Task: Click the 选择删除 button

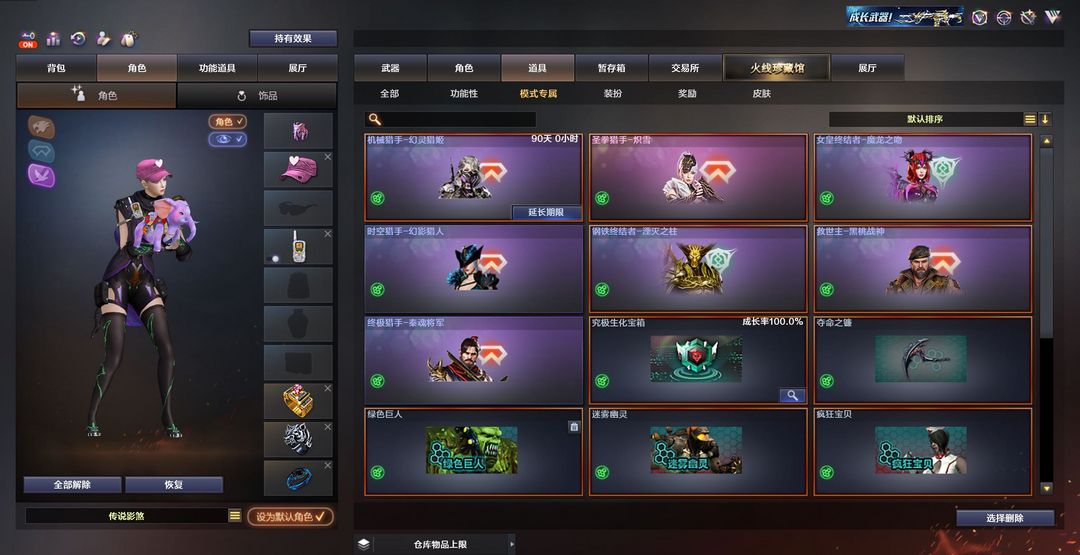Action: [x=1005, y=518]
